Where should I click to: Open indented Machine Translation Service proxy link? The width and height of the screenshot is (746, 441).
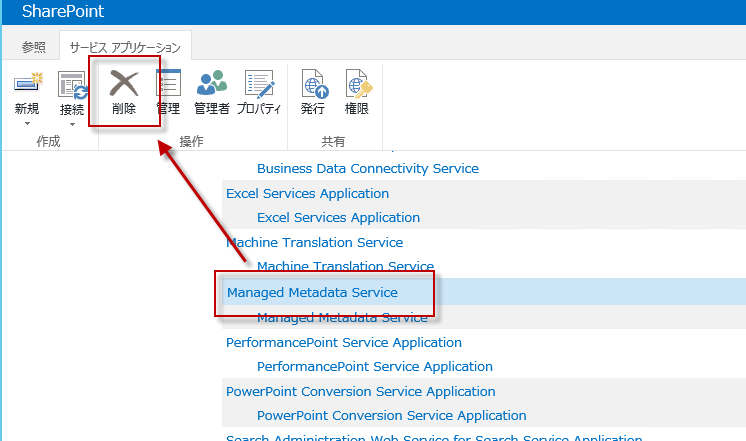point(345,266)
